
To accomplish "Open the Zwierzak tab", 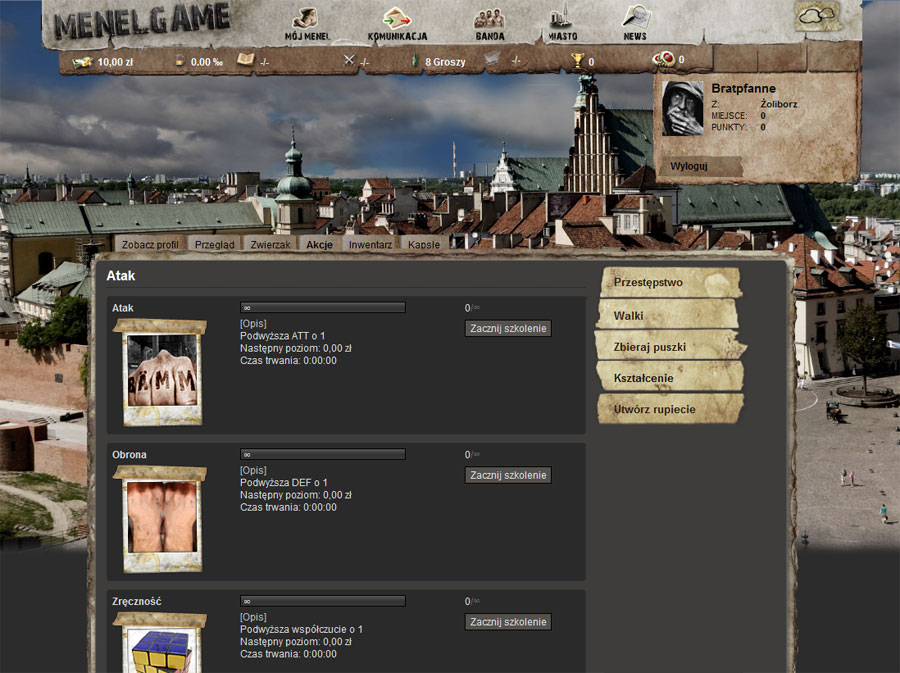I will tap(270, 244).
